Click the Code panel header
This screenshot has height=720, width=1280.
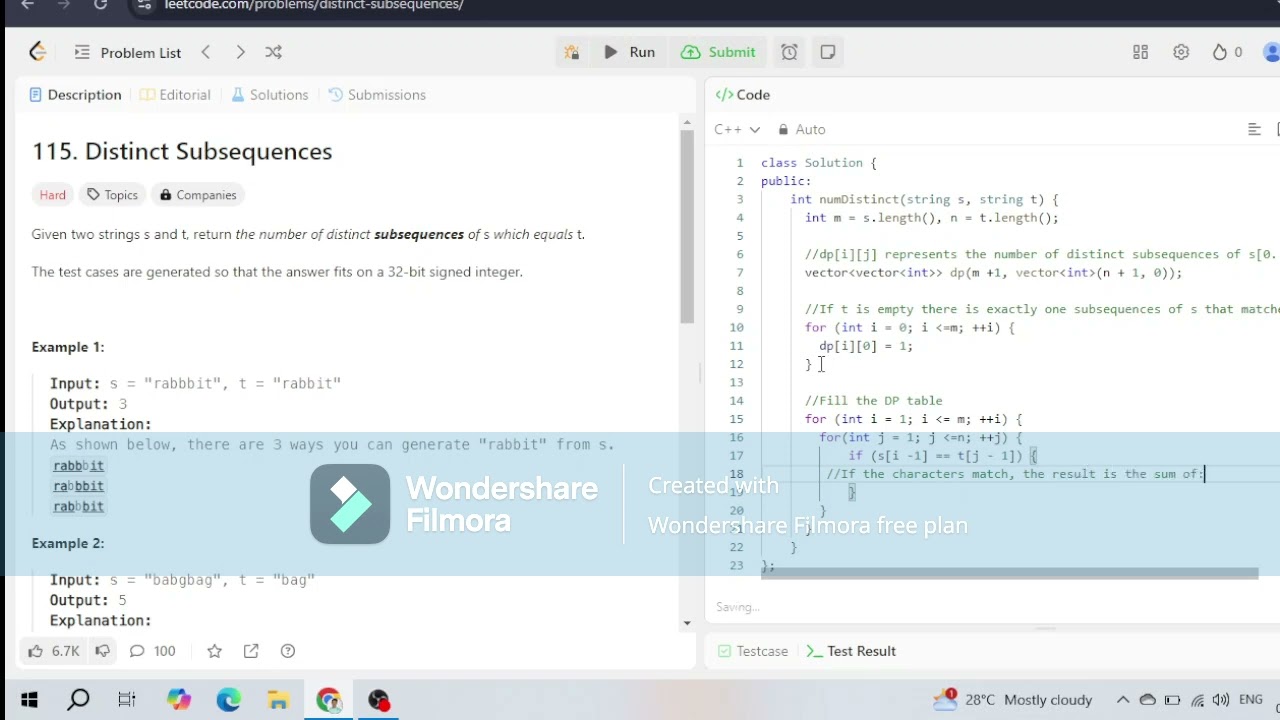[743, 95]
